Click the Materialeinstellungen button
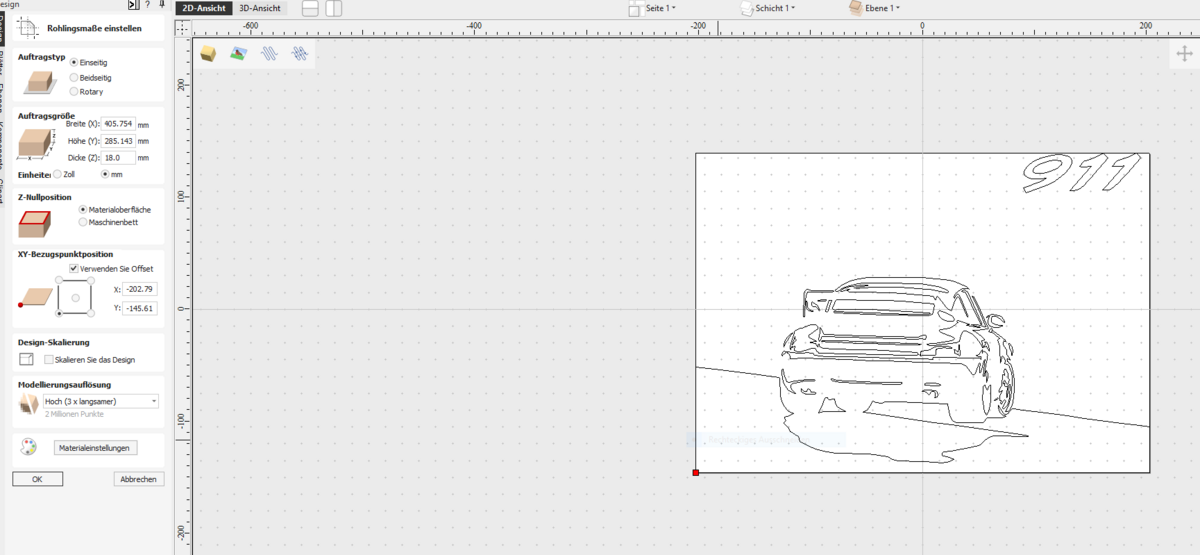 [94, 448]
